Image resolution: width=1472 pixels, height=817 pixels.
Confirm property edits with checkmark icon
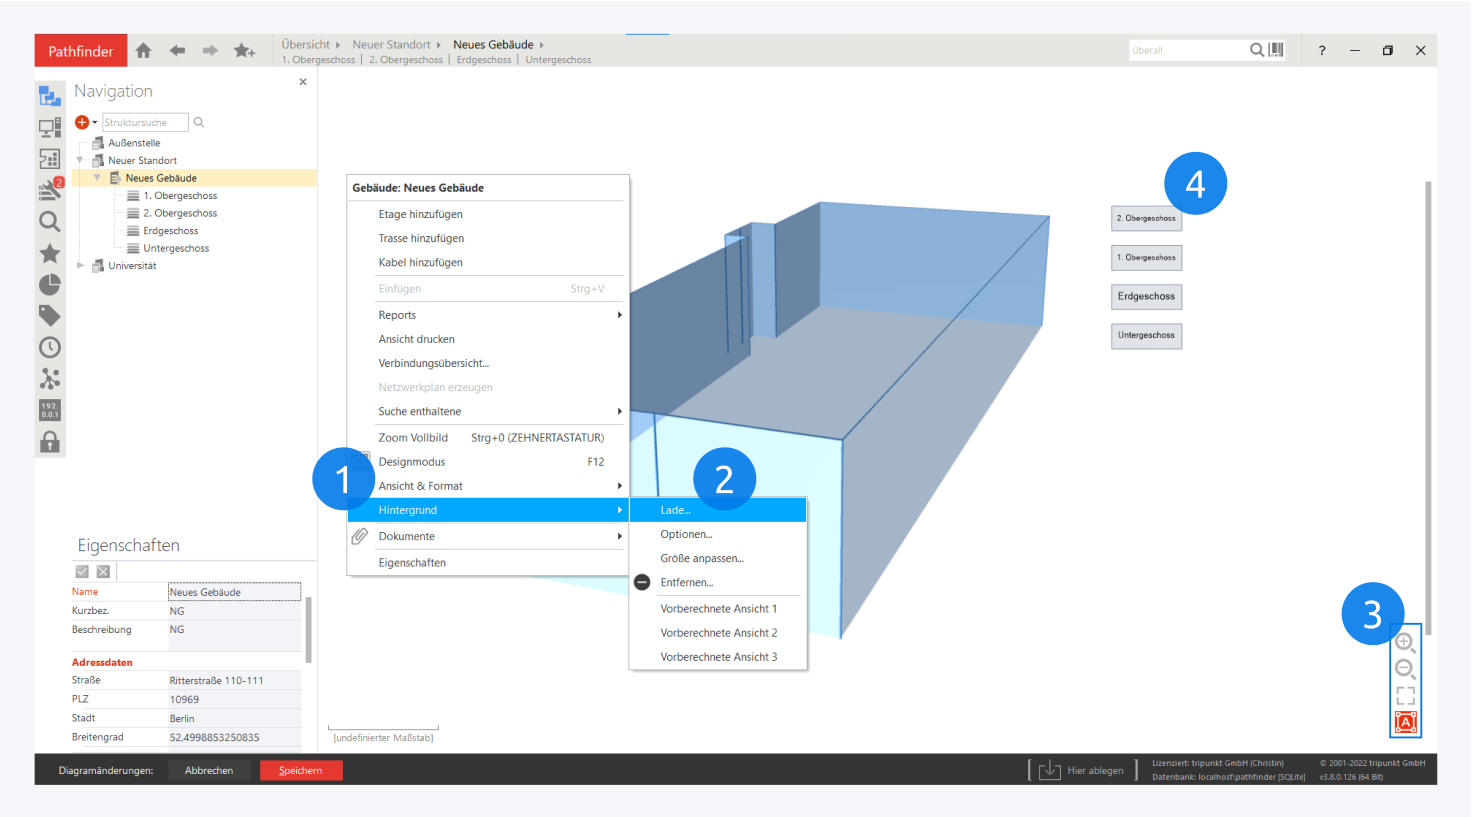pyautogui.click(x=82, y=572)
